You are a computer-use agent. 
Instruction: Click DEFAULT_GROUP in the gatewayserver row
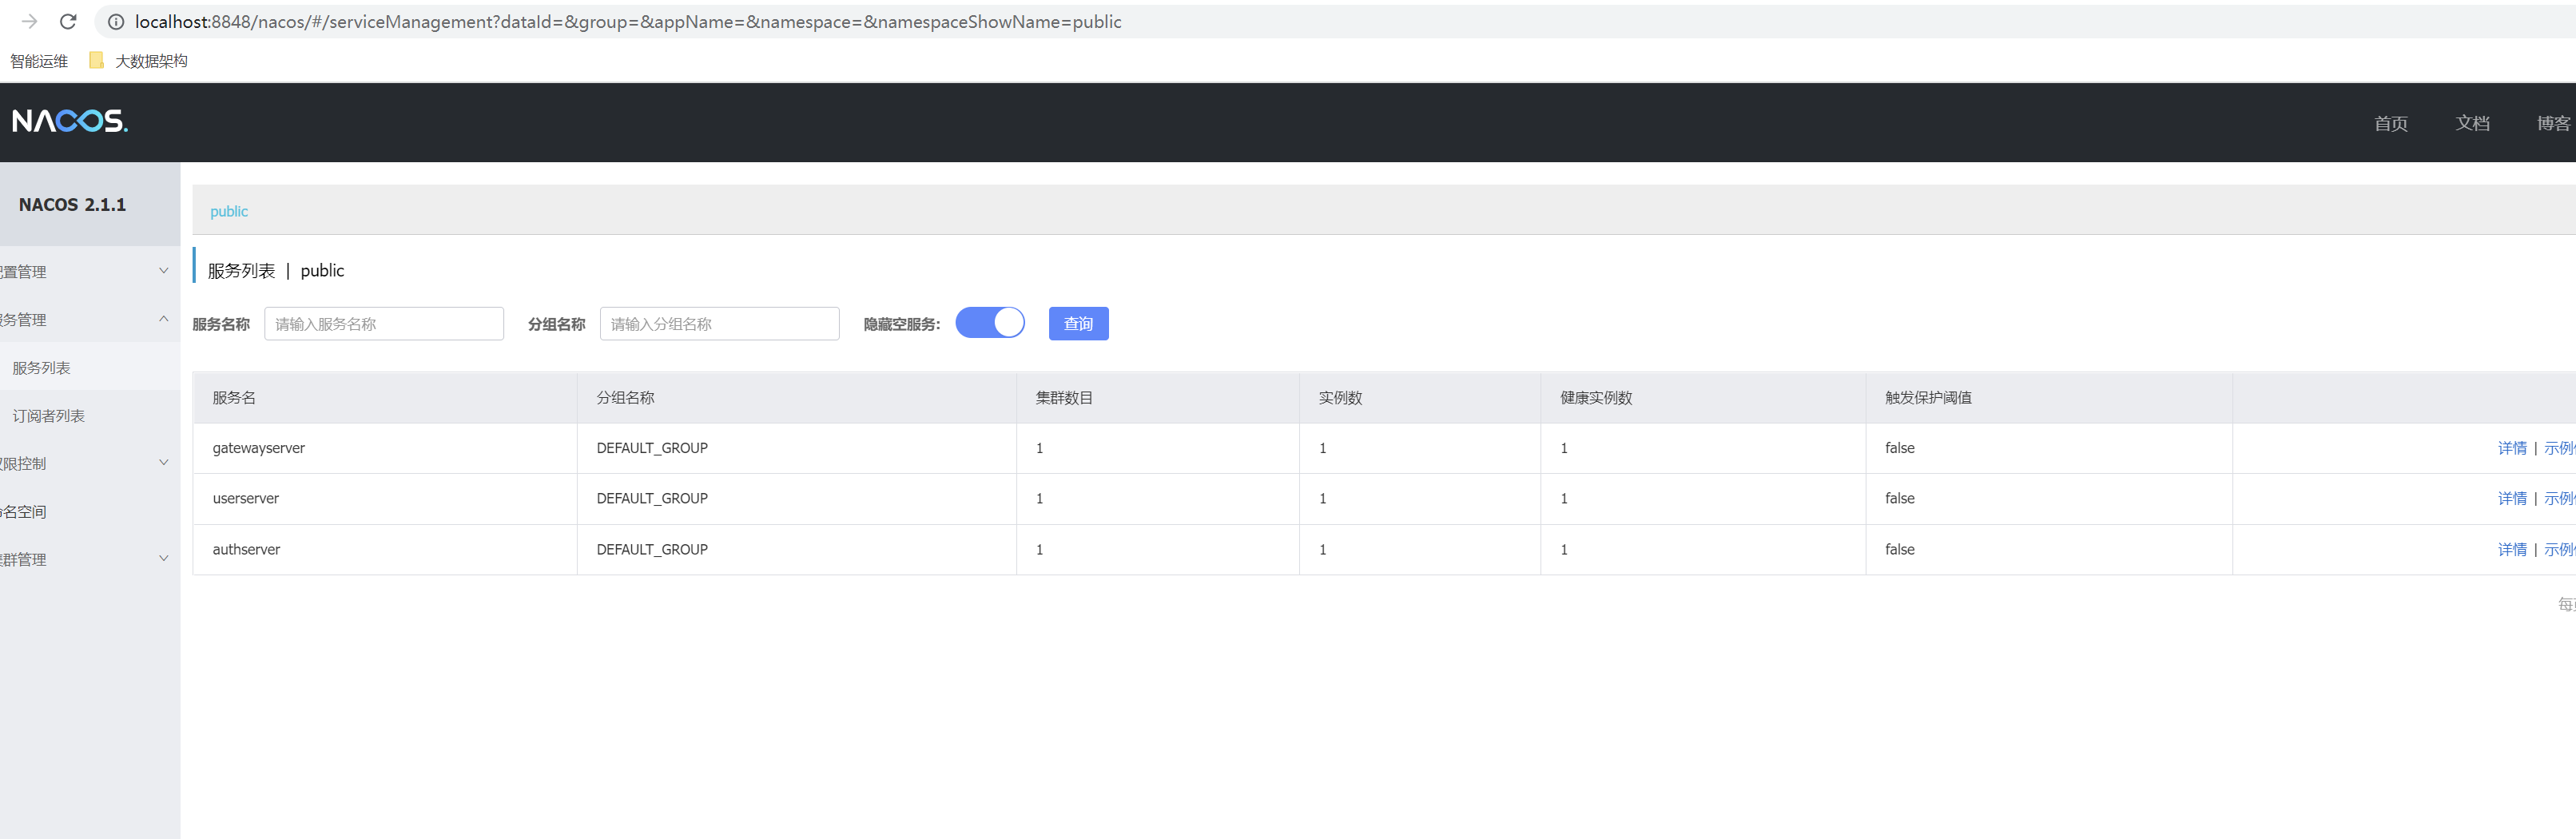(652, 448)
